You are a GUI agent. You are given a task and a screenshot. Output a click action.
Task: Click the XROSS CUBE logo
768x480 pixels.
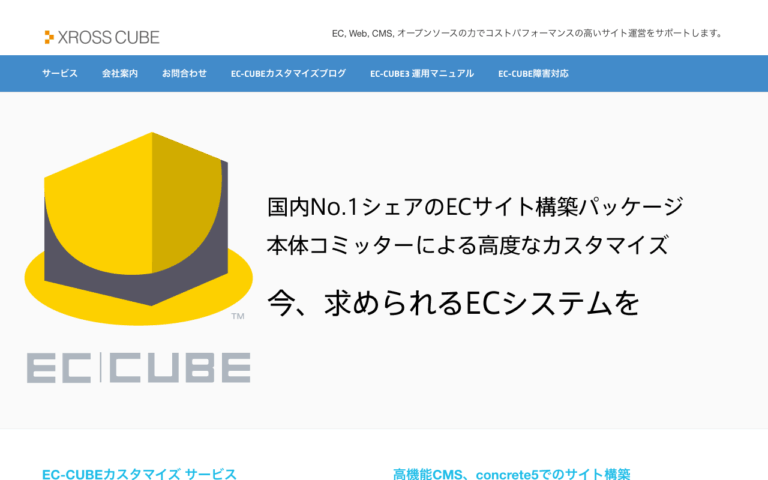[102, 37]
